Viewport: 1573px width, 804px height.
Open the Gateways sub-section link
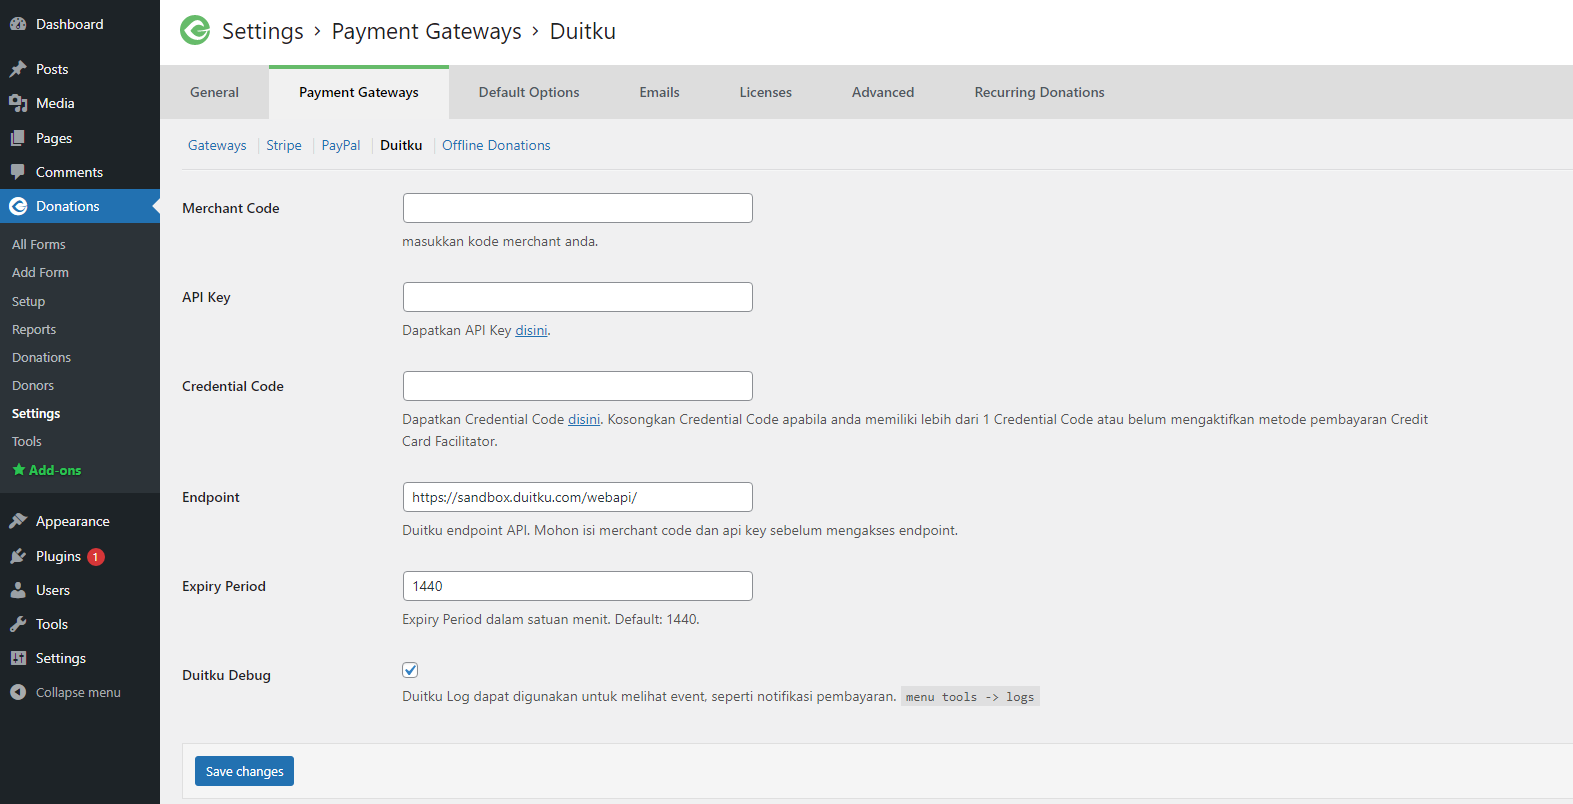pyautogui.click(x=217, y=145)
